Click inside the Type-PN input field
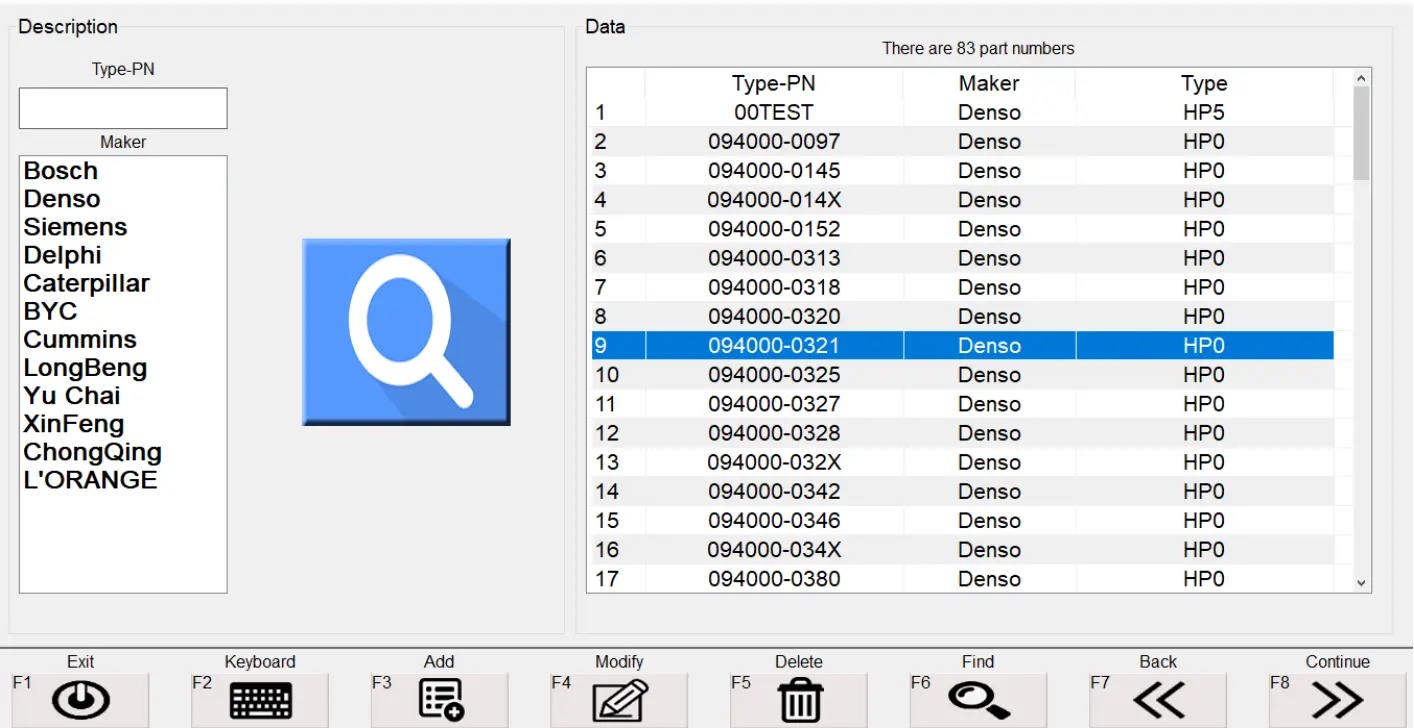This screenshot has width=1414, height=728. pos(122,107)
